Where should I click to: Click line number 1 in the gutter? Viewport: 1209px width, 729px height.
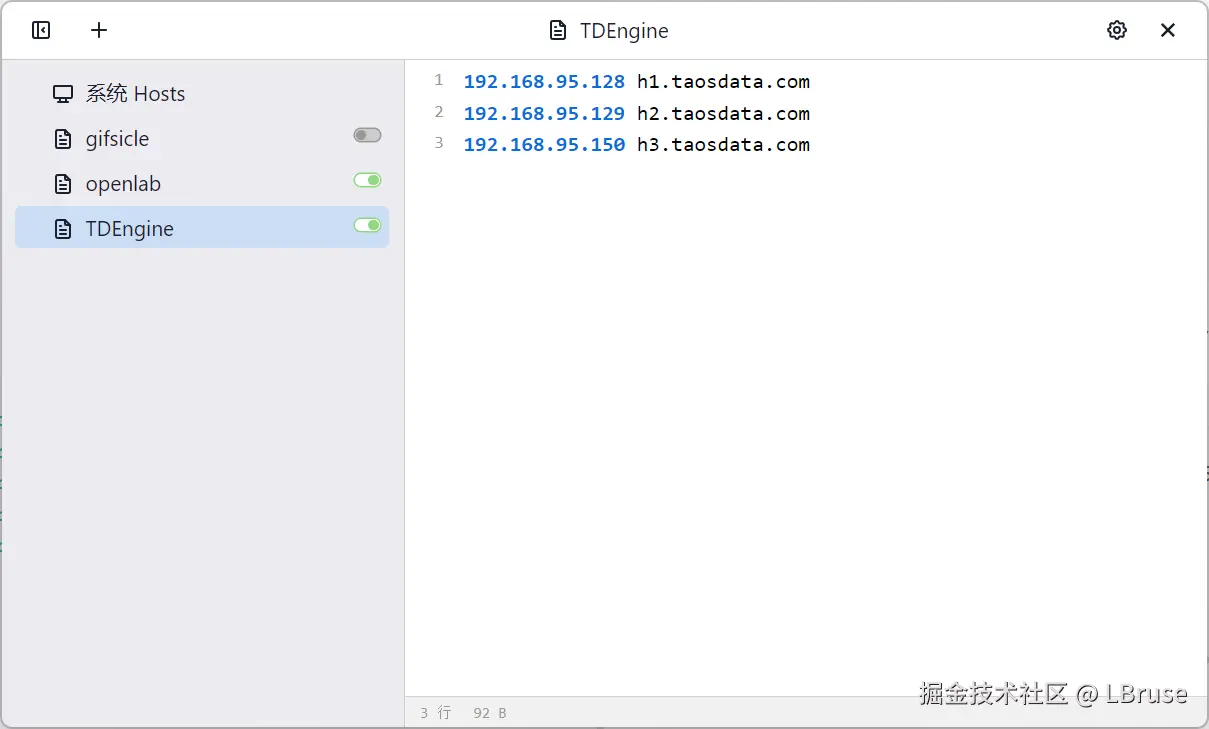point(438,80)
